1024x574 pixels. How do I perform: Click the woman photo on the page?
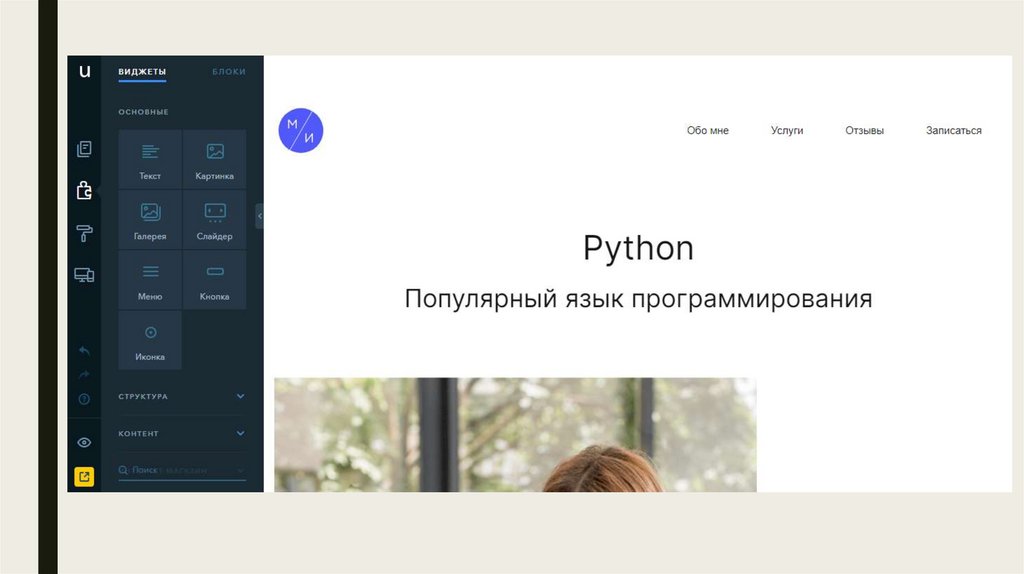coord(515,435)
